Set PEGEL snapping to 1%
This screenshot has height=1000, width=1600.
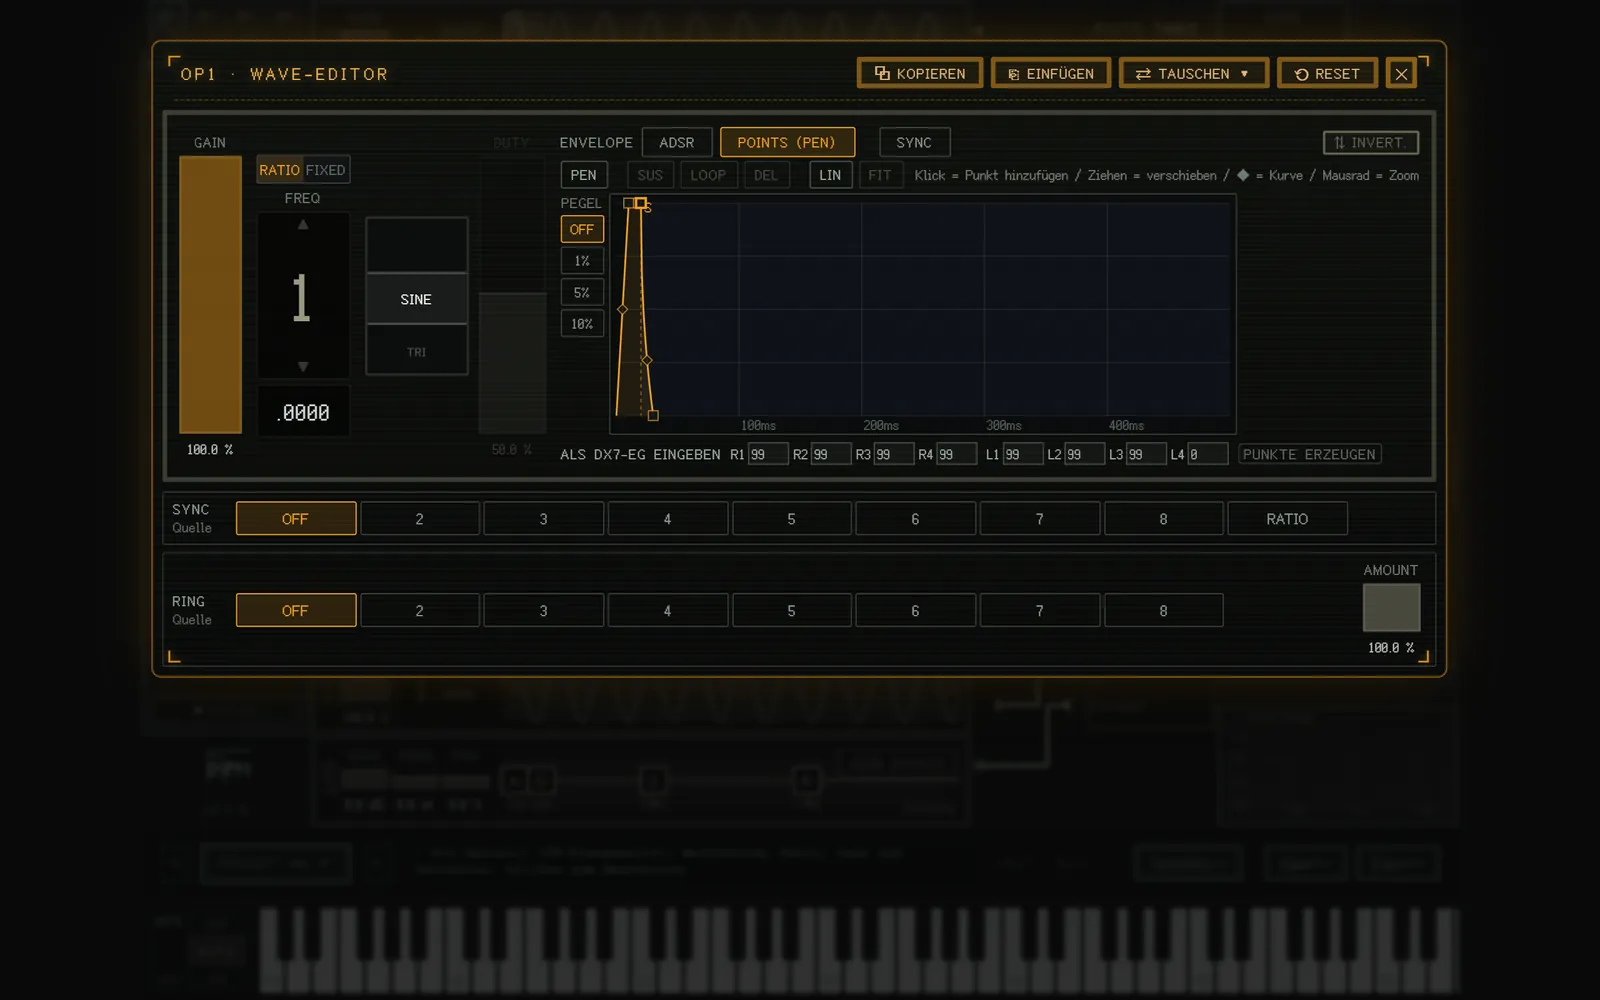582,261
